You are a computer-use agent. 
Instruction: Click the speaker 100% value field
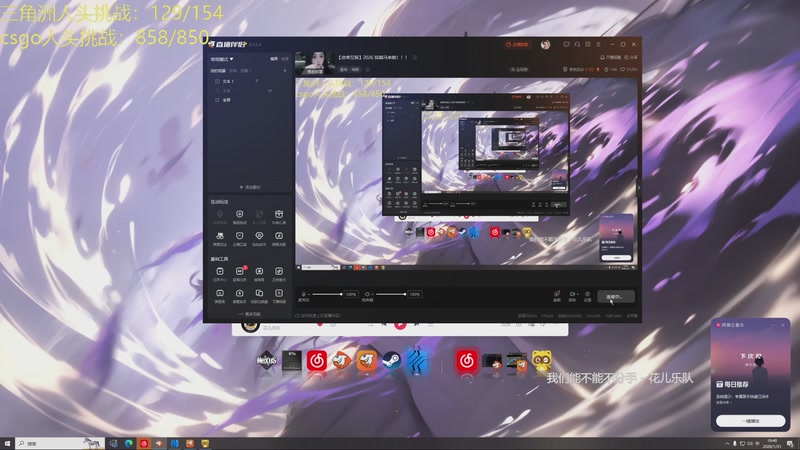coord(415,294)
